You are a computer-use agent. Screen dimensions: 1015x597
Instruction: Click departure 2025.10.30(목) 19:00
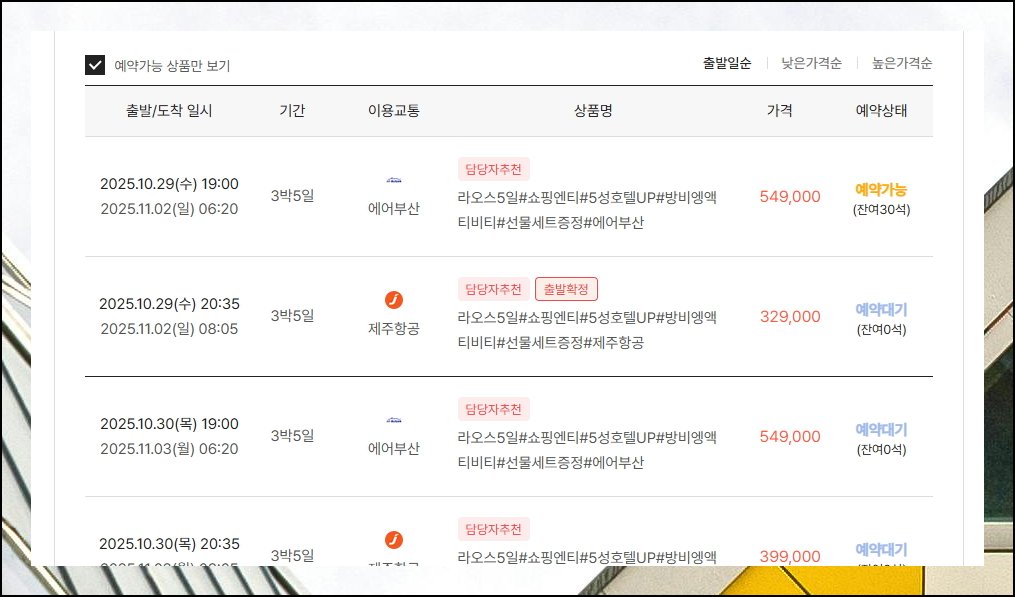click(x=169, y=424)
